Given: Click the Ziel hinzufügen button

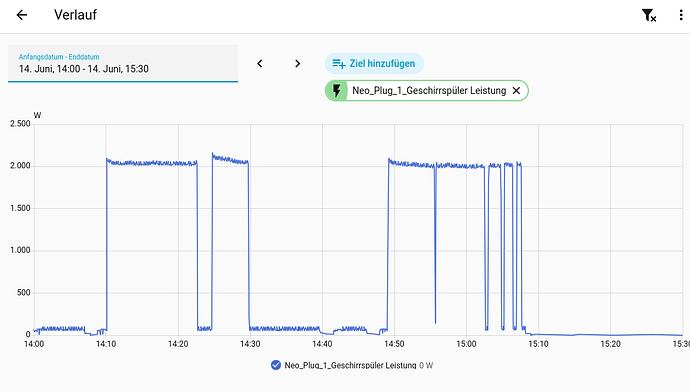Looking at the screenshot, I should 374,64.
